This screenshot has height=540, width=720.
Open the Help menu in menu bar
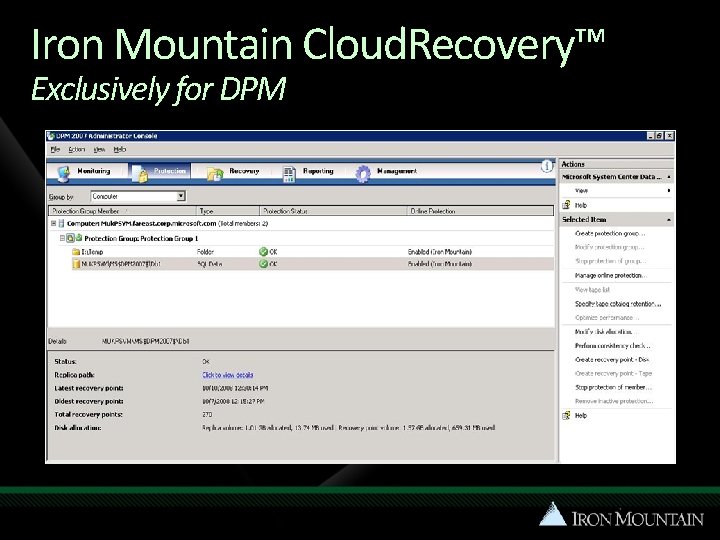120,149
